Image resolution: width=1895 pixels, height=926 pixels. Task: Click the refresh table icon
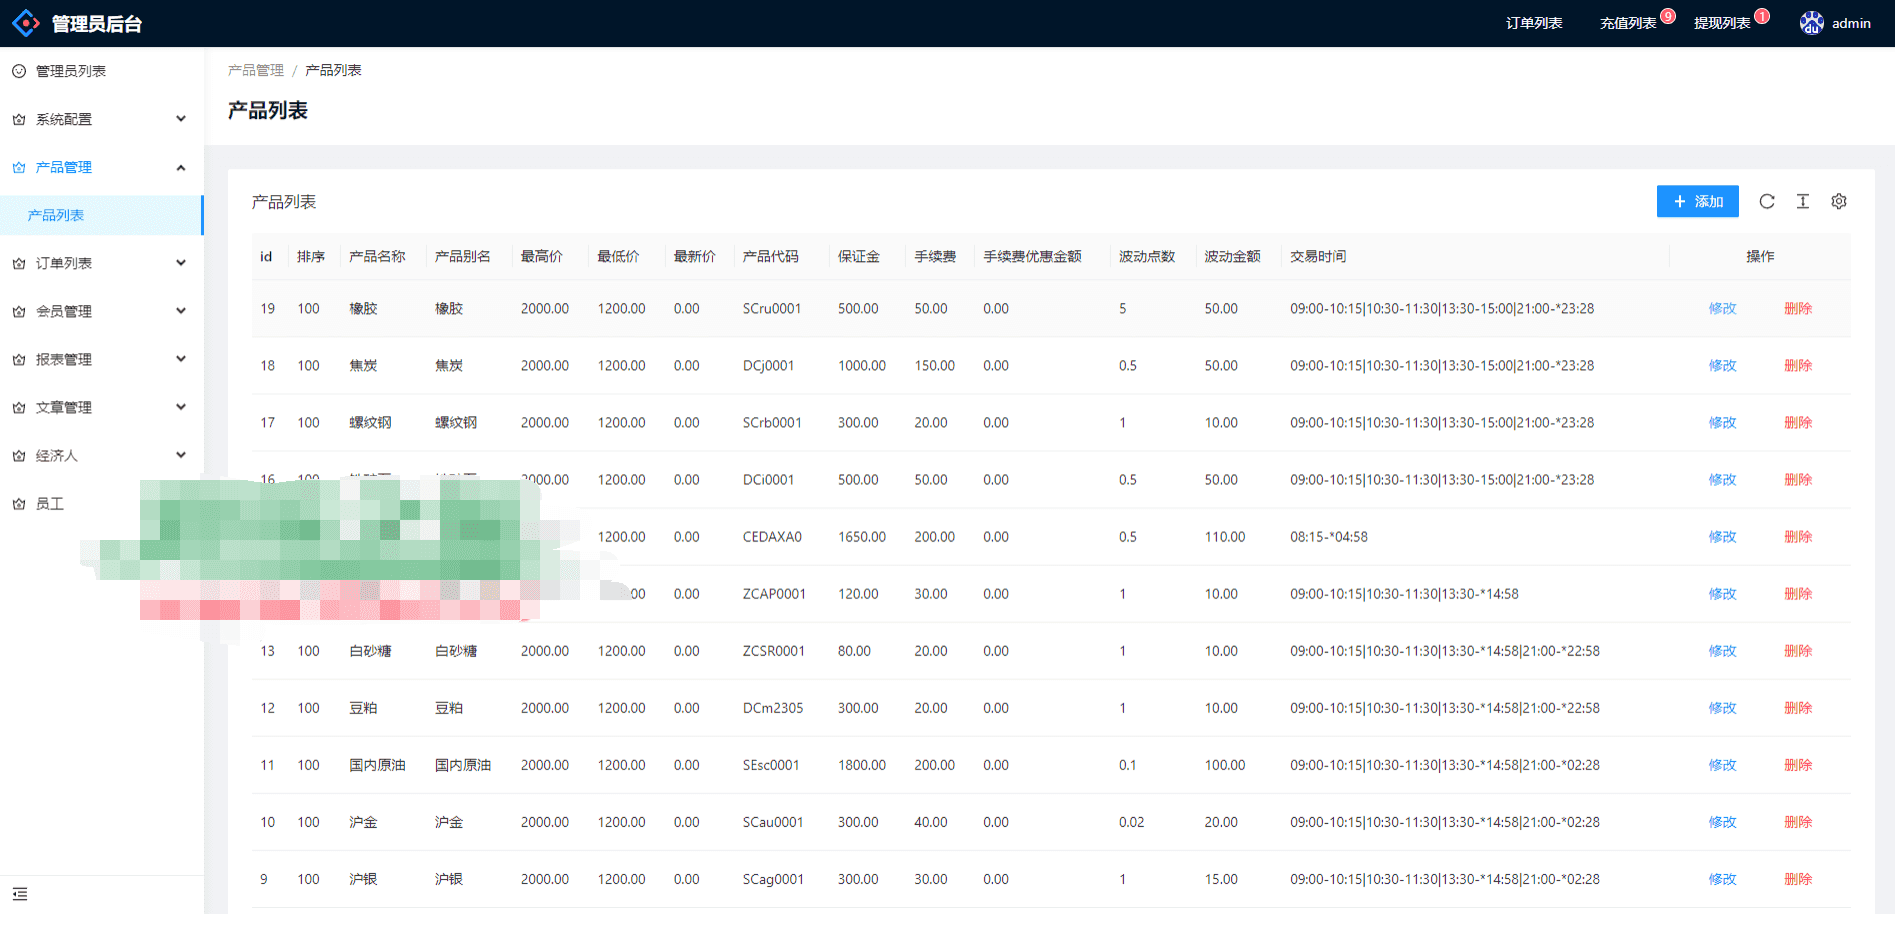(x=1767, y=201)
